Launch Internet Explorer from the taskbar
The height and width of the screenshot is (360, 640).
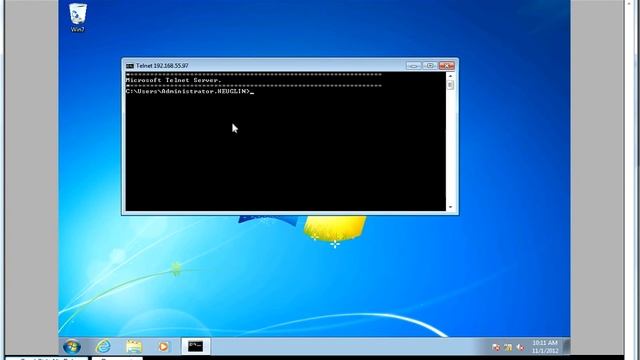tap(103, 347)
